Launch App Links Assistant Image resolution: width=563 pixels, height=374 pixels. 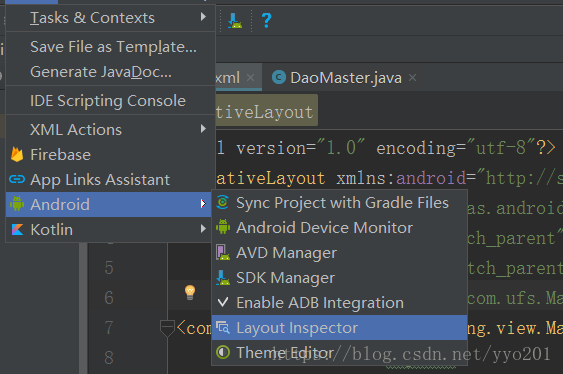(111, 179)
